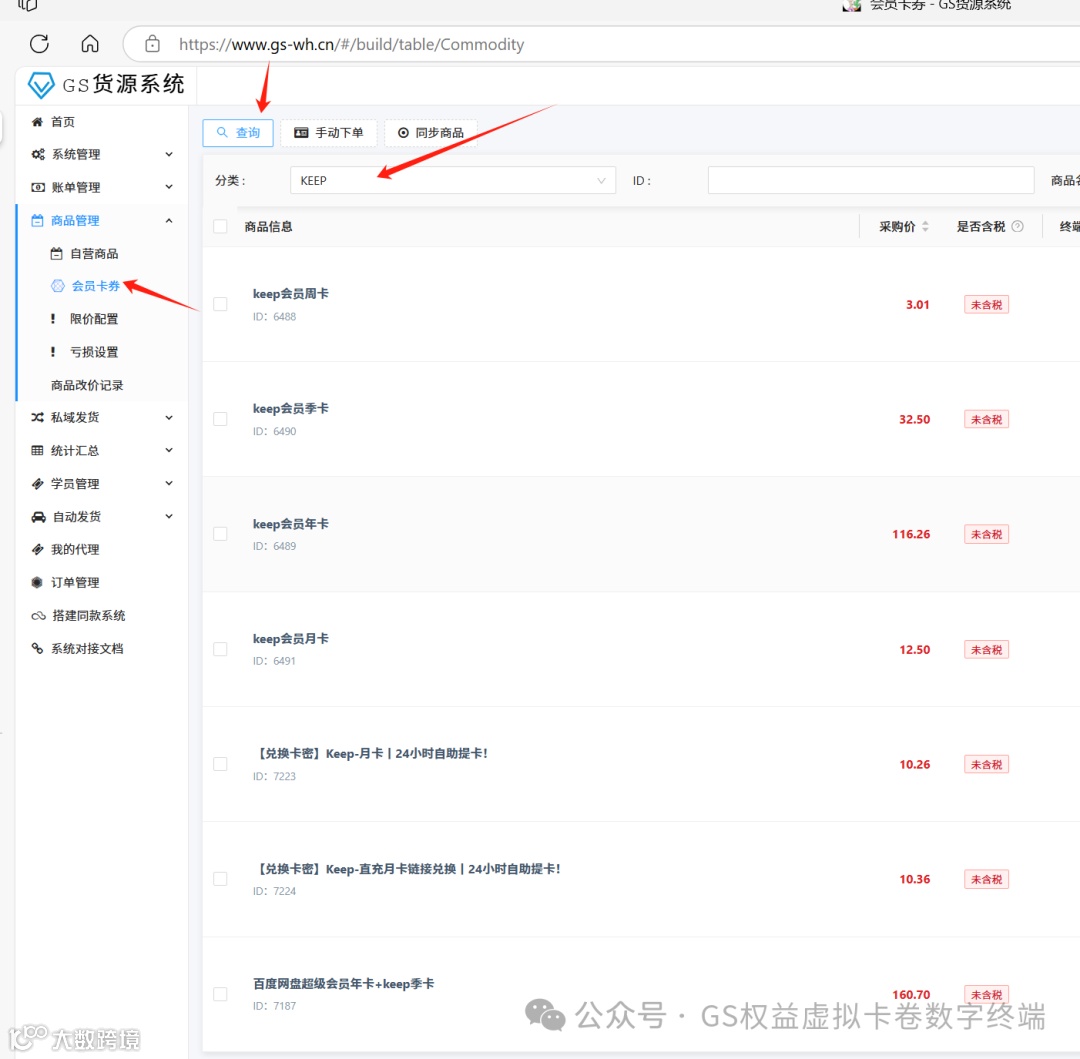Expand 学员管理 with its chevron
Image resolution: width=1080 pixels, height=1059 pixels.
[169, 483]
